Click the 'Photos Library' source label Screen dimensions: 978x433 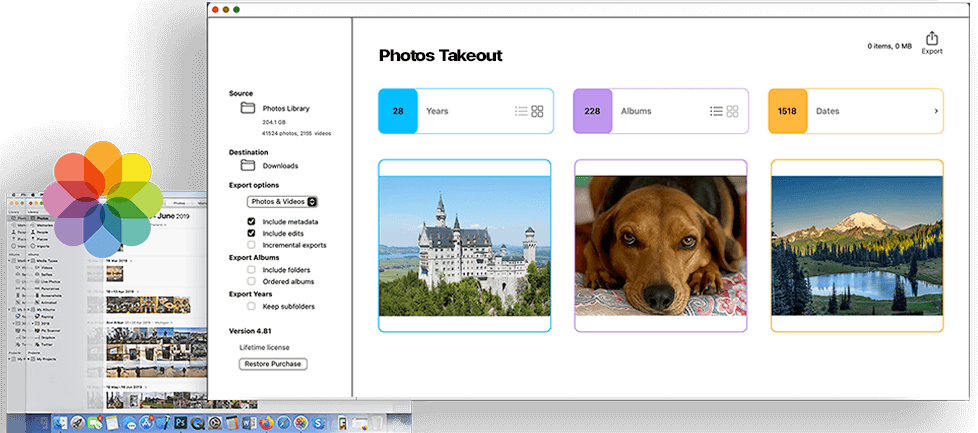pyautogui.click(x=286, y=108)
